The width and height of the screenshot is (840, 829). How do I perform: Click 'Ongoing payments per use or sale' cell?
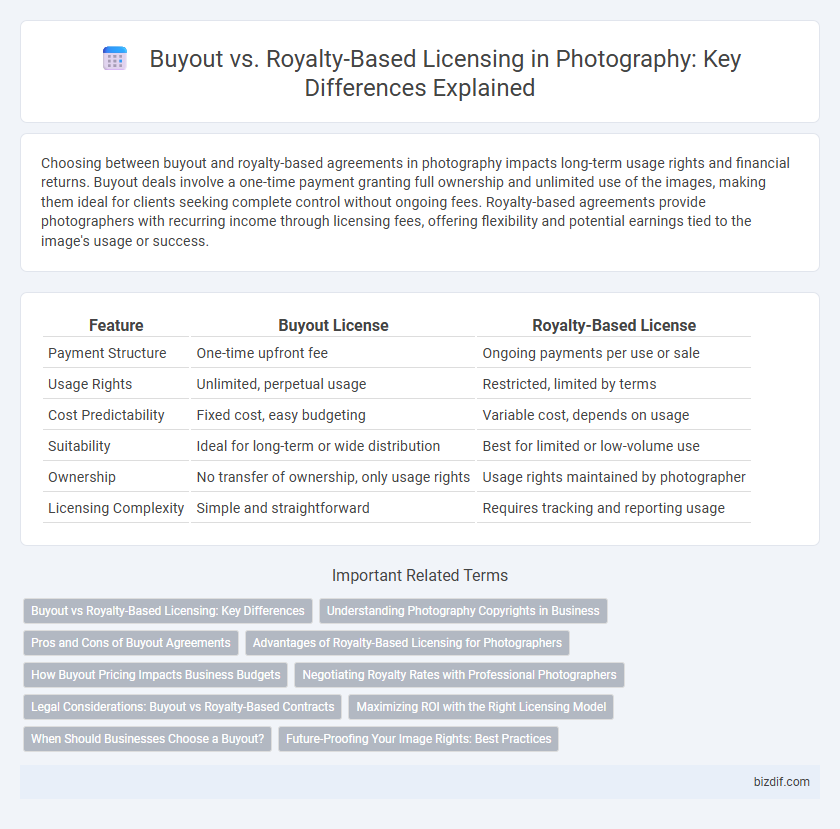[614, 353]
